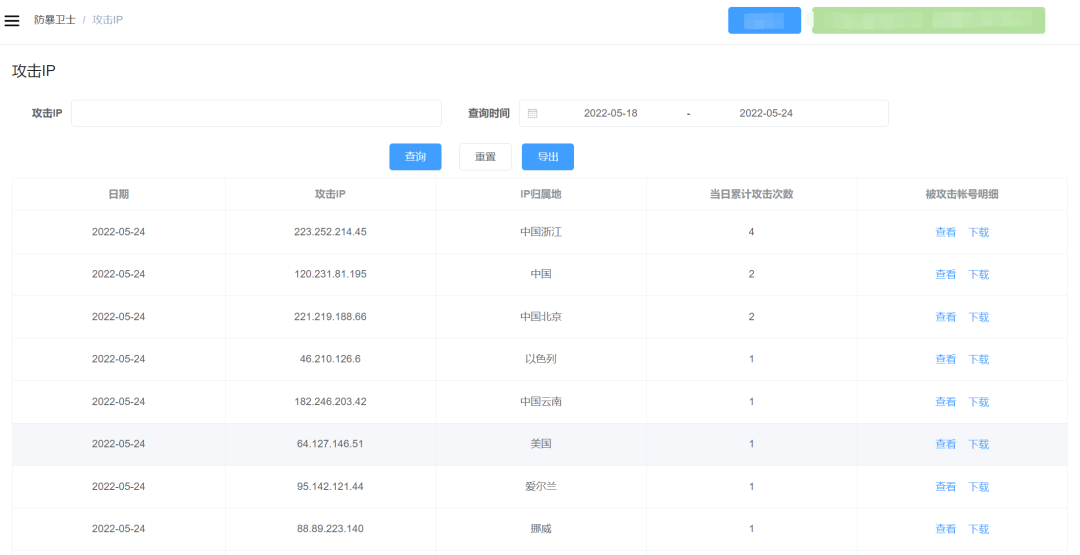View account details for 120.231.81.195
This screenshot has height=555, width=1080.
click(x=945, y=274)
